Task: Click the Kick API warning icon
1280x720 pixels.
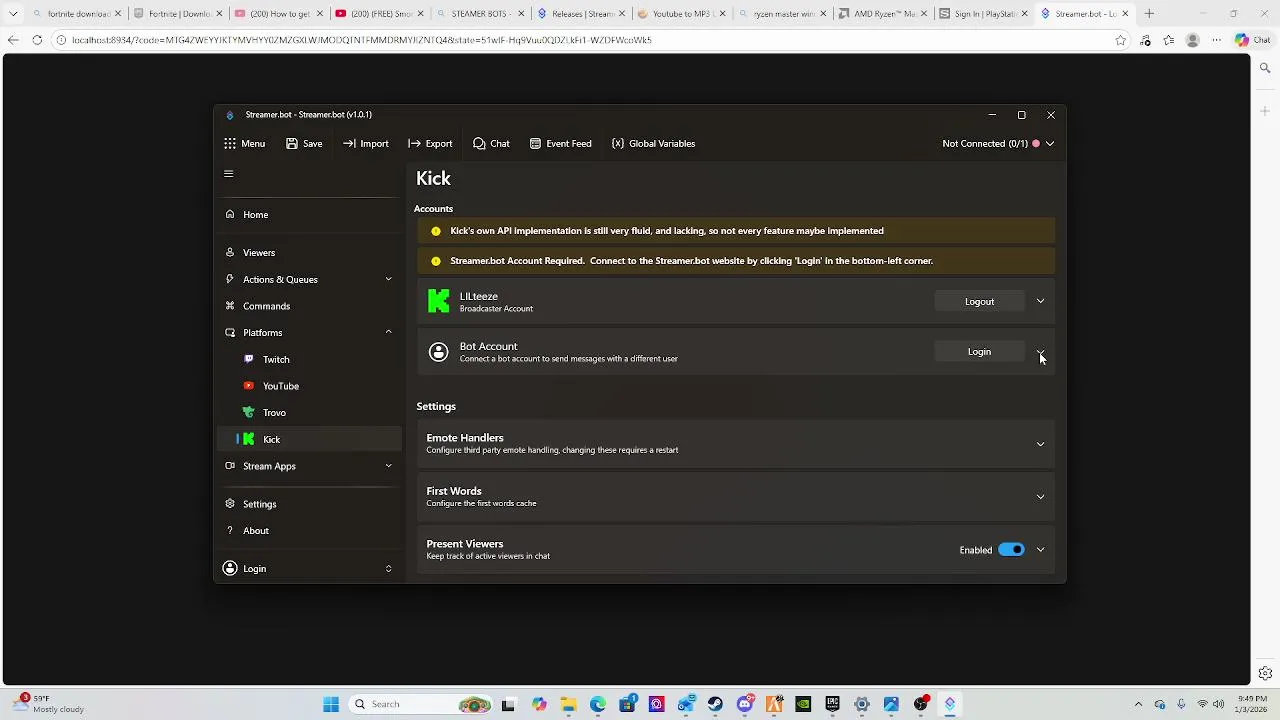Action: [436, 232]
